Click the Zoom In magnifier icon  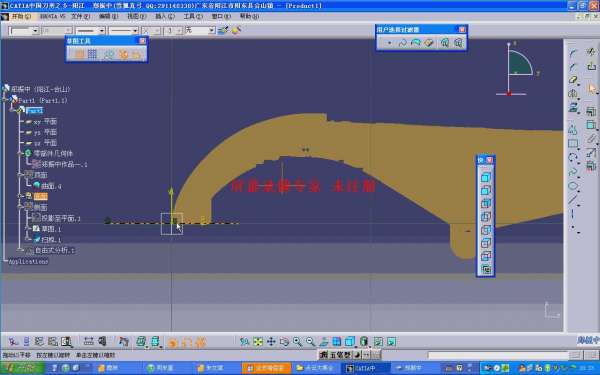click(x=297, y=342)
